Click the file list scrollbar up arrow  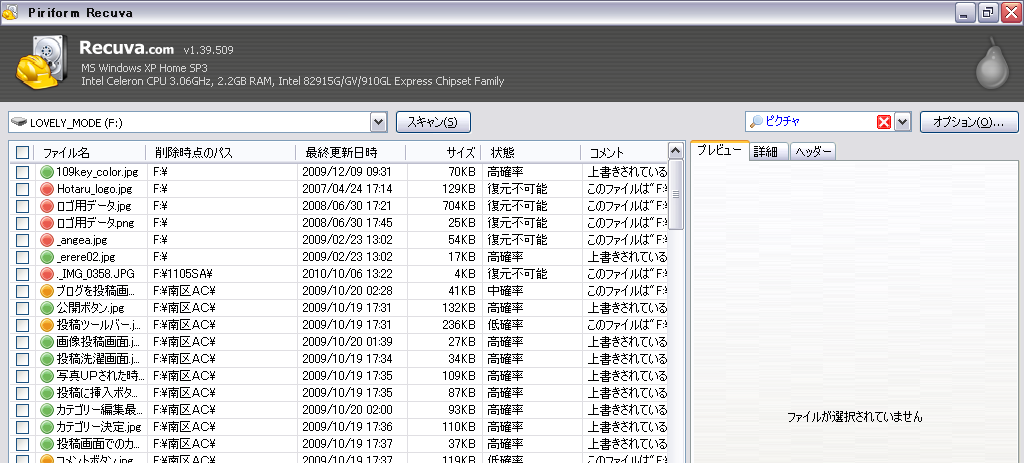point(676,152)
